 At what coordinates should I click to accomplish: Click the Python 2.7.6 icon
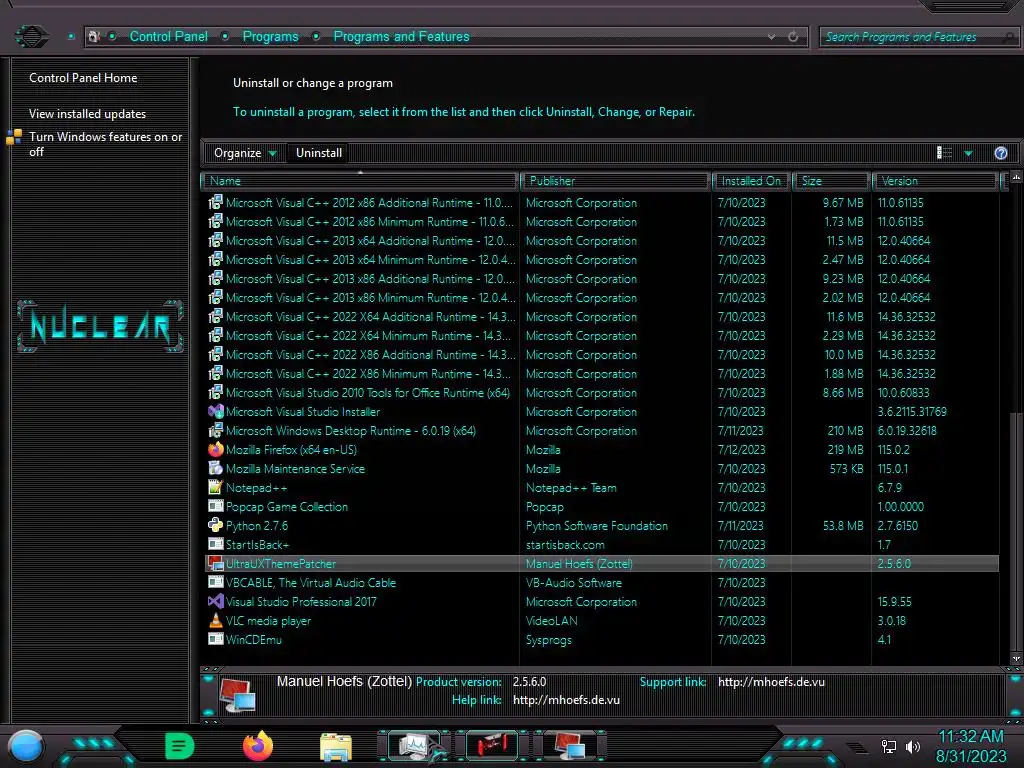pyautogui.click(x=216, y=525)
